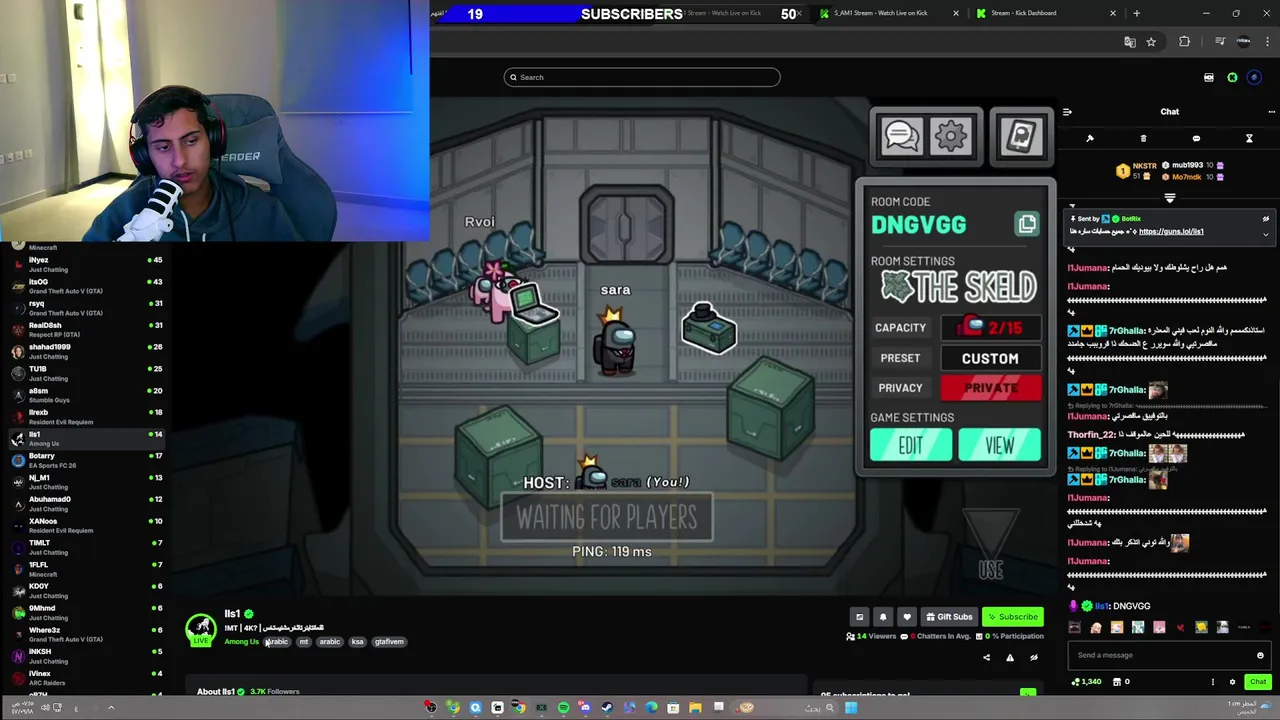Collapse the gift leaderboard with down arrow
The width and height of the screenshot is (1280, 720).
tap(1169, 198)
